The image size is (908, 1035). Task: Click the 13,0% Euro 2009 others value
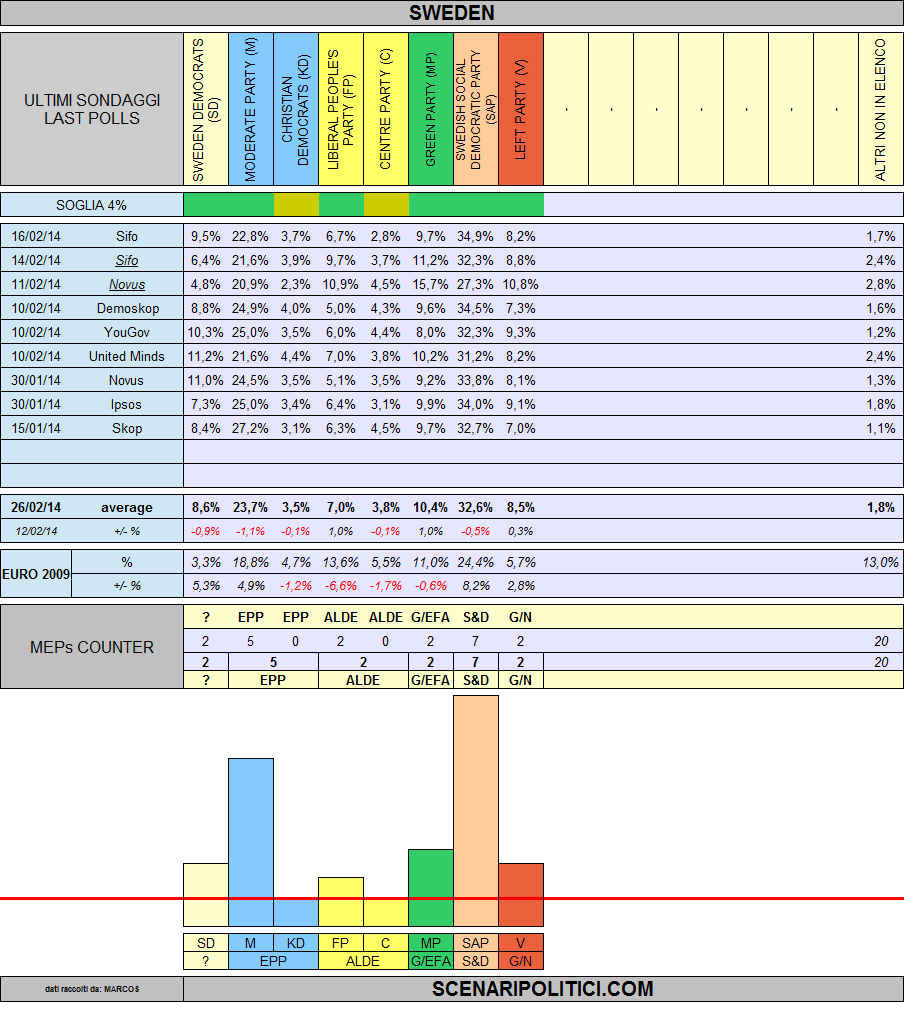tap(880, 562)
